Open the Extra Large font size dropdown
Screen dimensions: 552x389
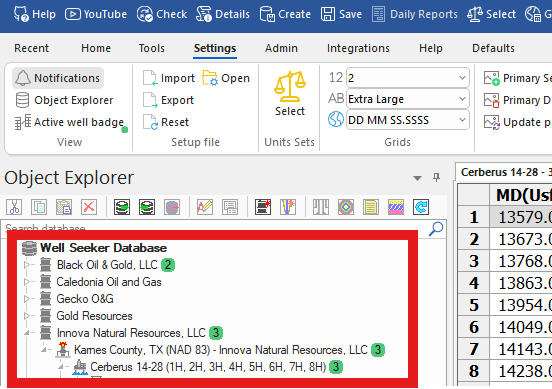pos(408,99)
